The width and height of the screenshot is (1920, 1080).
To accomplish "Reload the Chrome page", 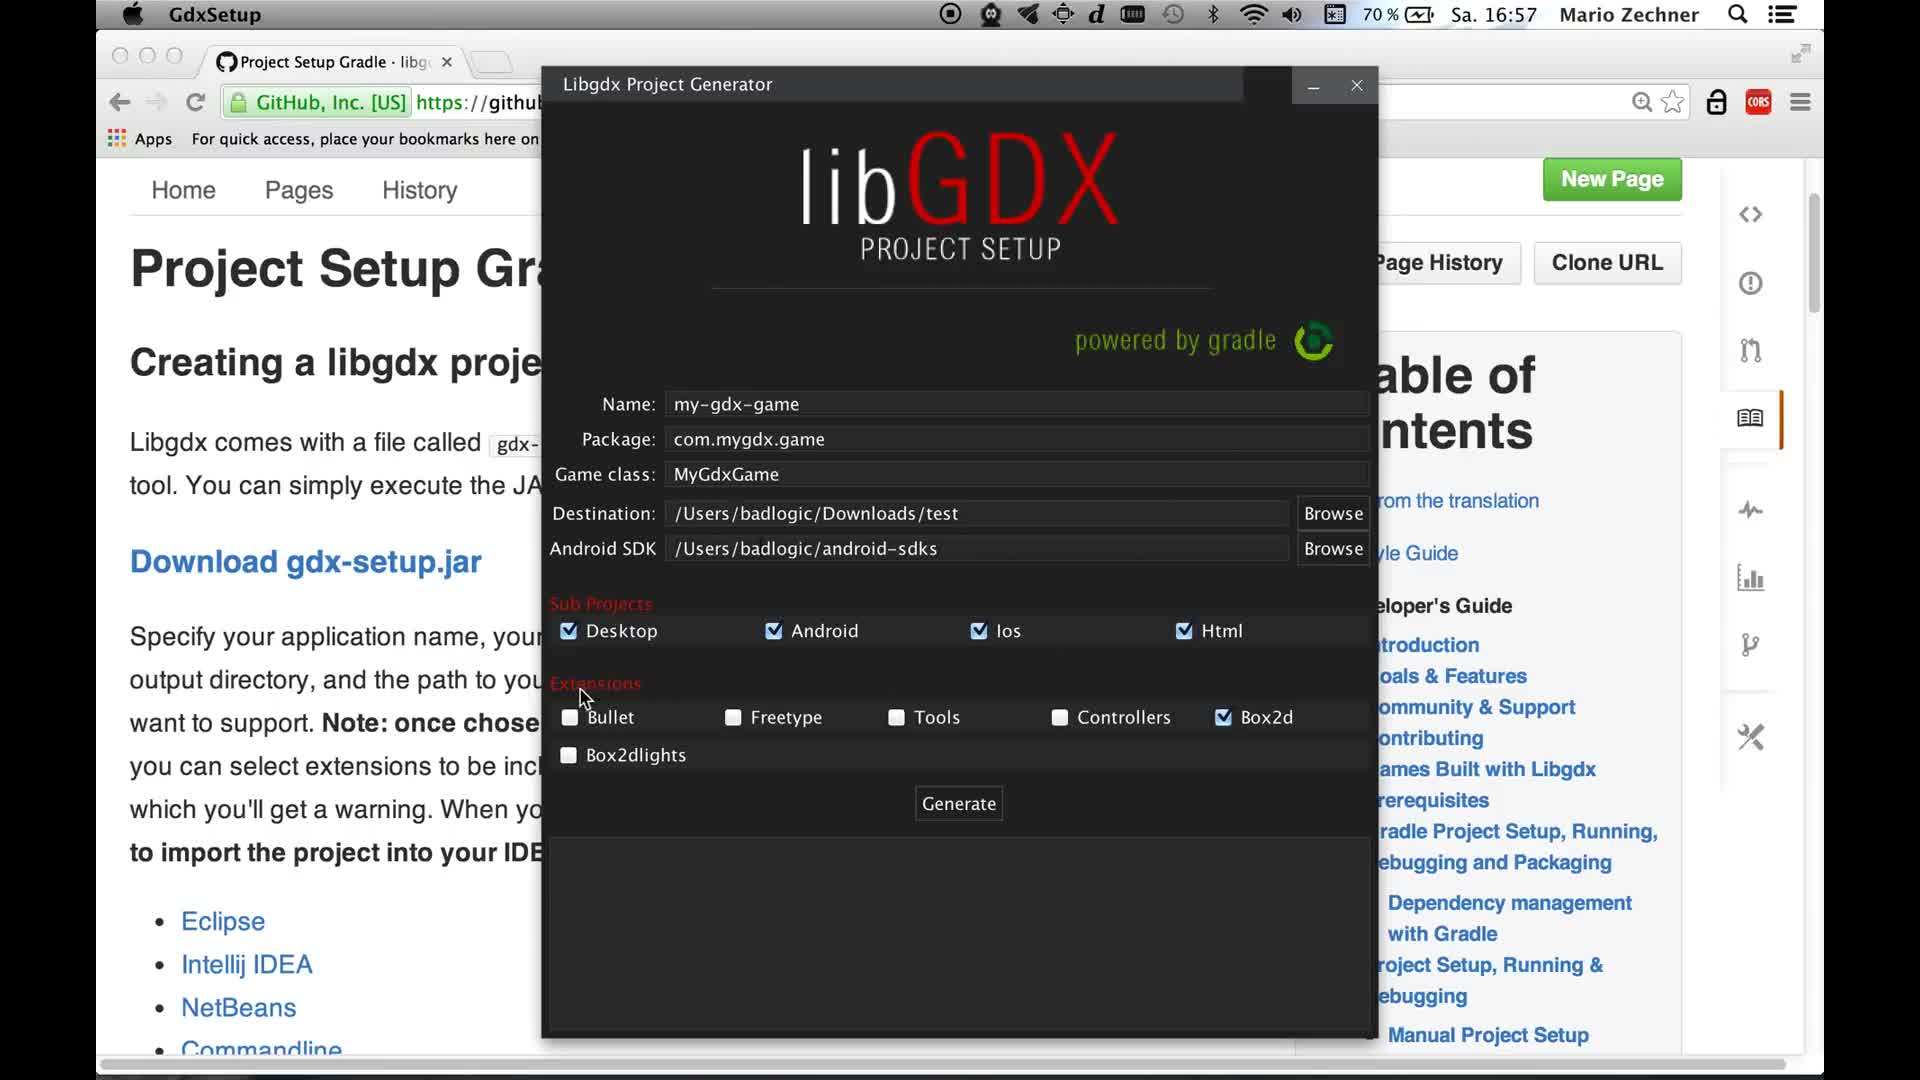I will [196, 102].
